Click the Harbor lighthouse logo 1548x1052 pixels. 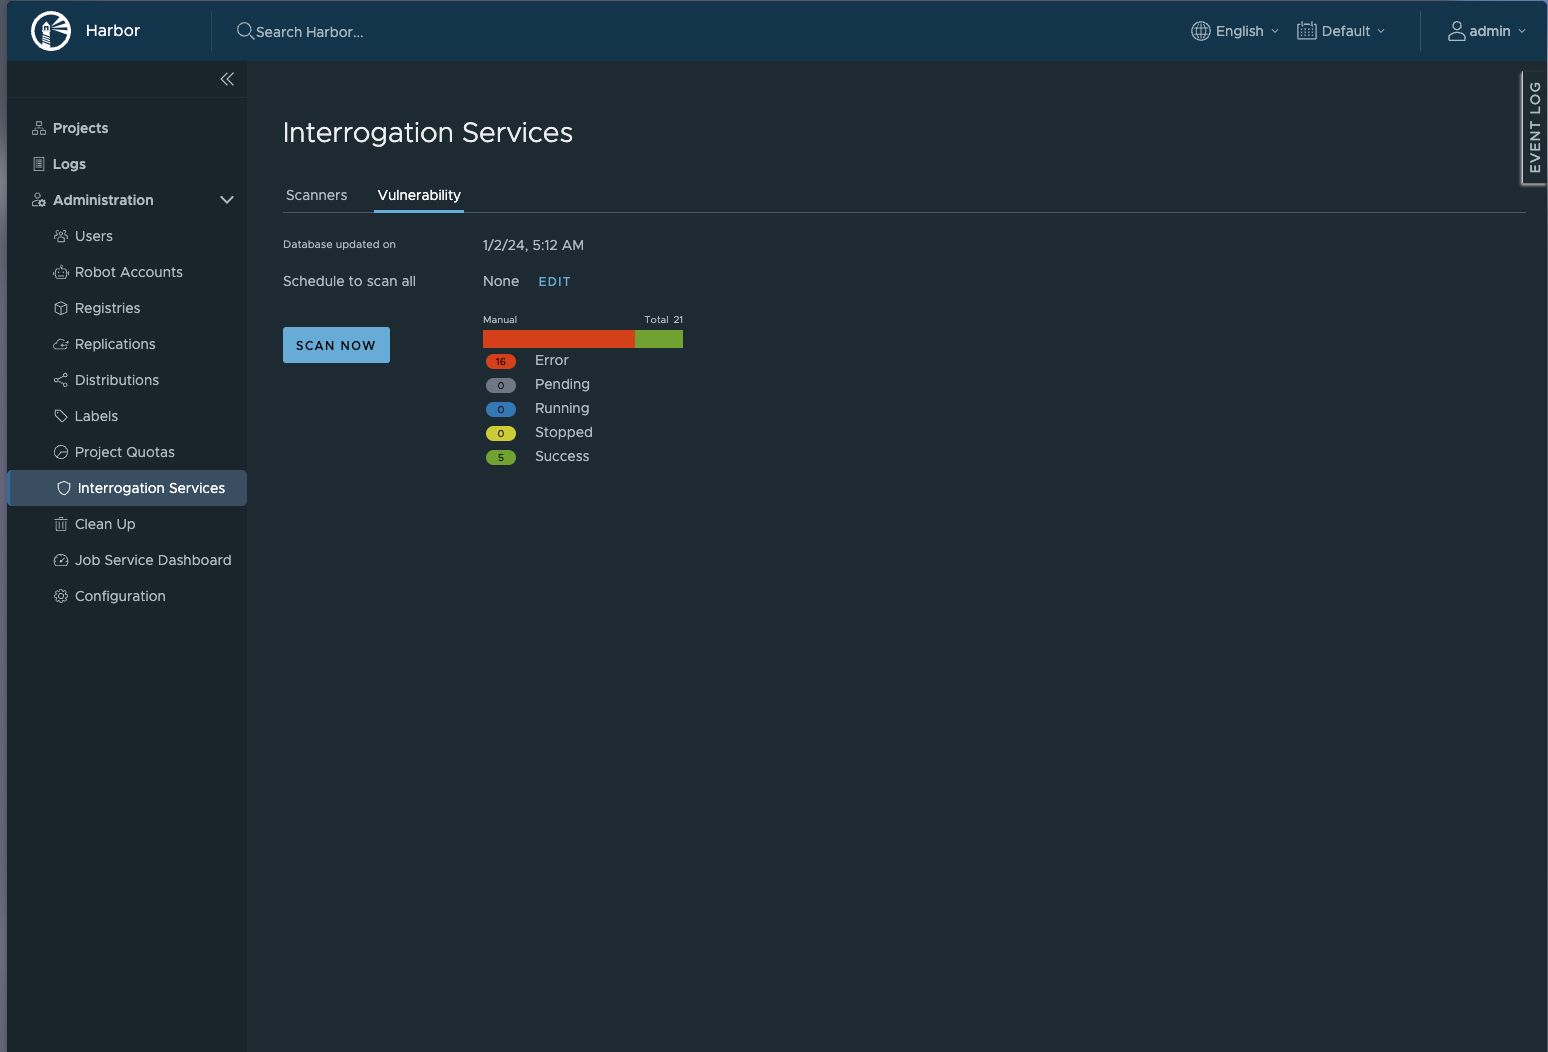[51, 31]
